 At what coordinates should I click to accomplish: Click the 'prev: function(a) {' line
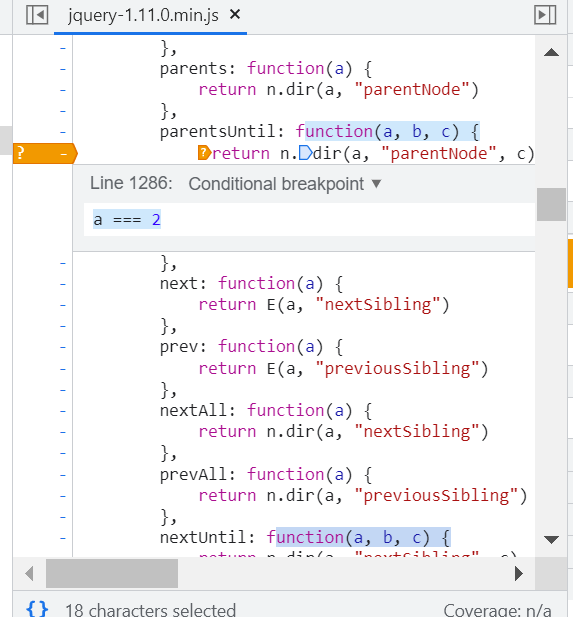coord(251,347)
